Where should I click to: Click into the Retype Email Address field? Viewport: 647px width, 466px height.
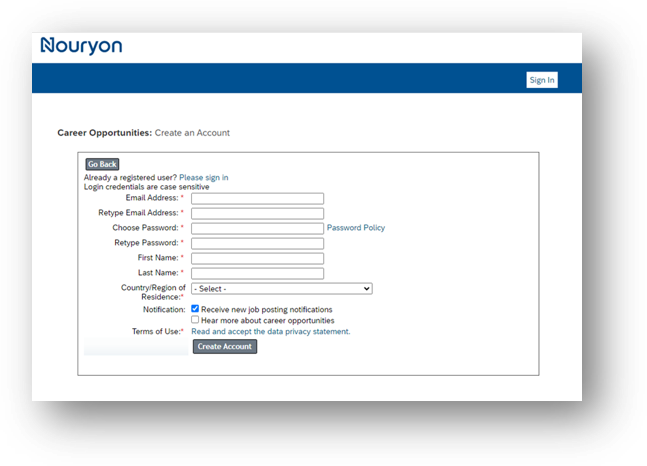(257, 213)
